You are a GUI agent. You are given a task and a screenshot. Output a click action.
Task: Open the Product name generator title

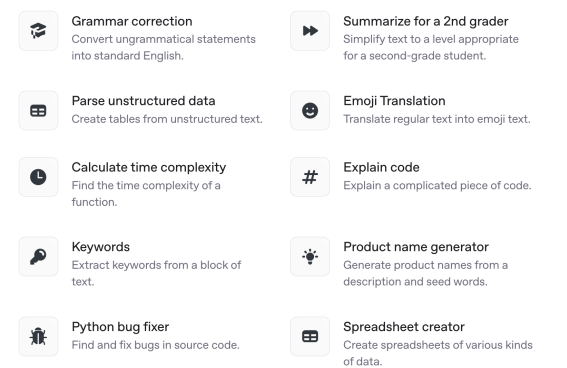click(416, 247)
